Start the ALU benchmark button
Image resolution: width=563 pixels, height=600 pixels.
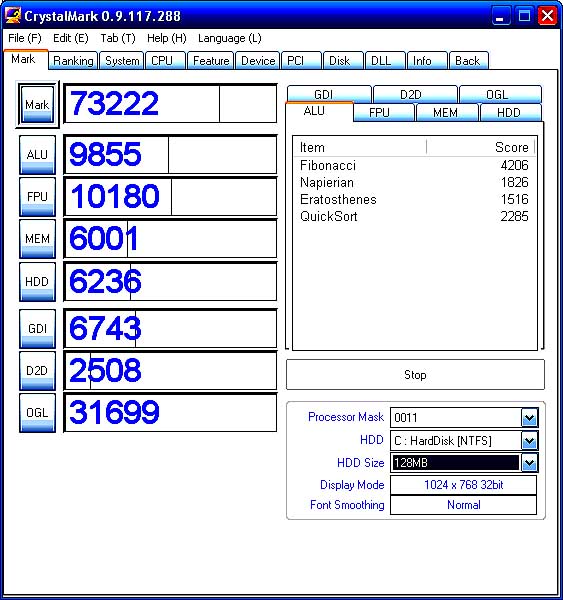37,155
